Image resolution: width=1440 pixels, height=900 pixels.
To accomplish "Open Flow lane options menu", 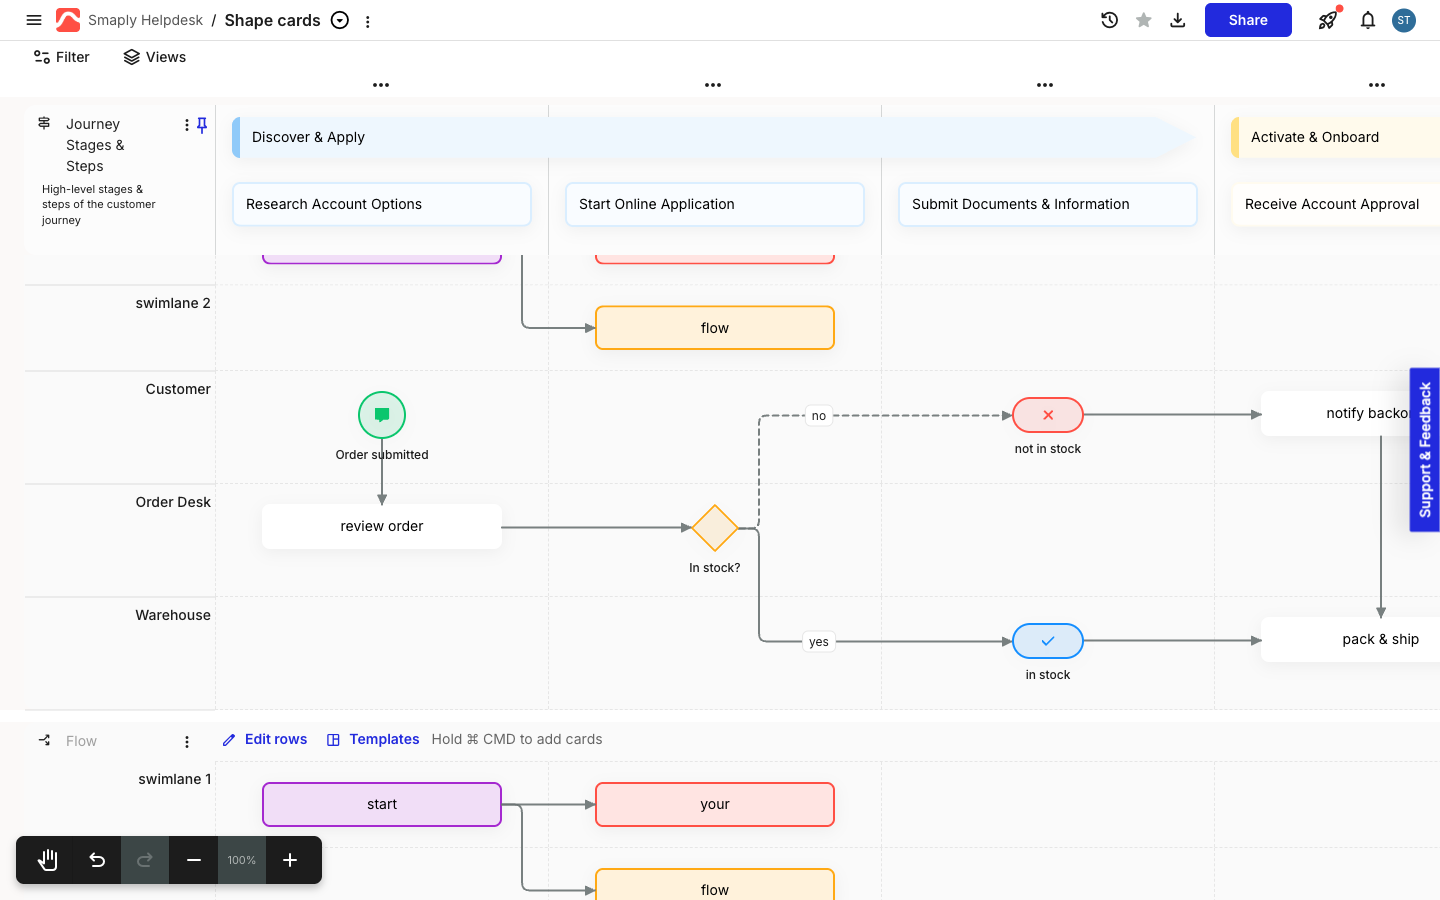I will pos(187,741).
